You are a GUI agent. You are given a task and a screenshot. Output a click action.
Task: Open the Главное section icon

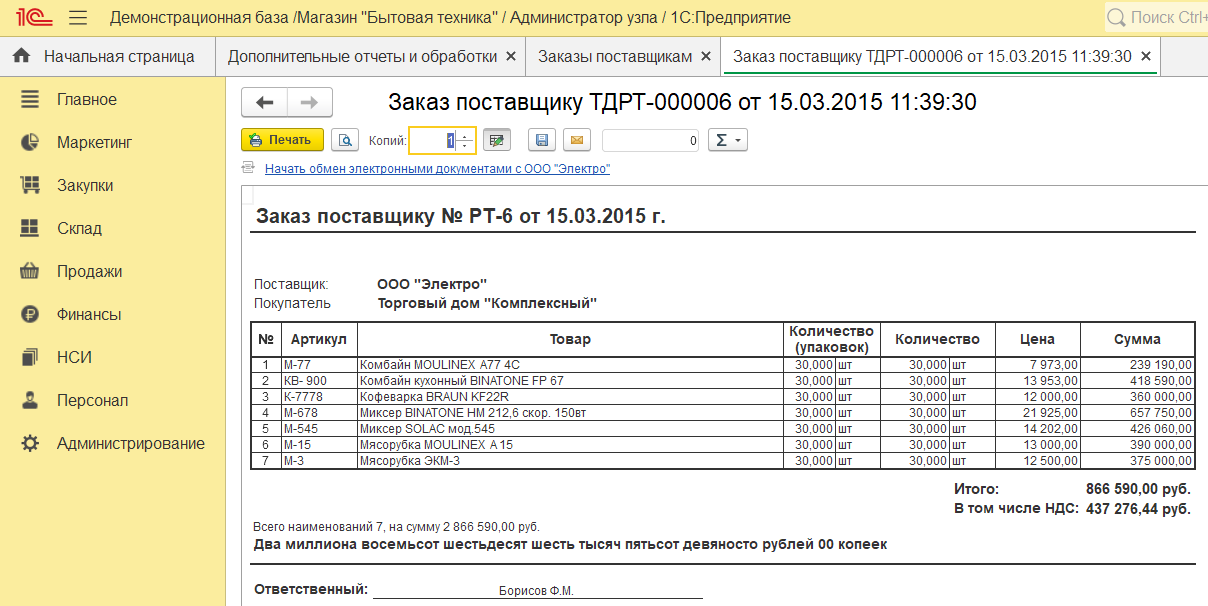pos(30,100)
